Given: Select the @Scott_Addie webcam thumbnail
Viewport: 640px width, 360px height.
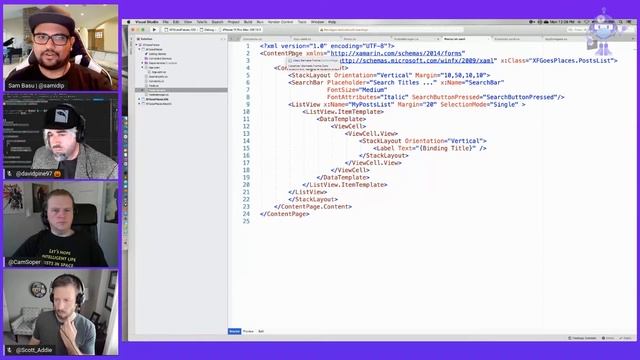Looking at the screenshot, I should tap(61, 312).
